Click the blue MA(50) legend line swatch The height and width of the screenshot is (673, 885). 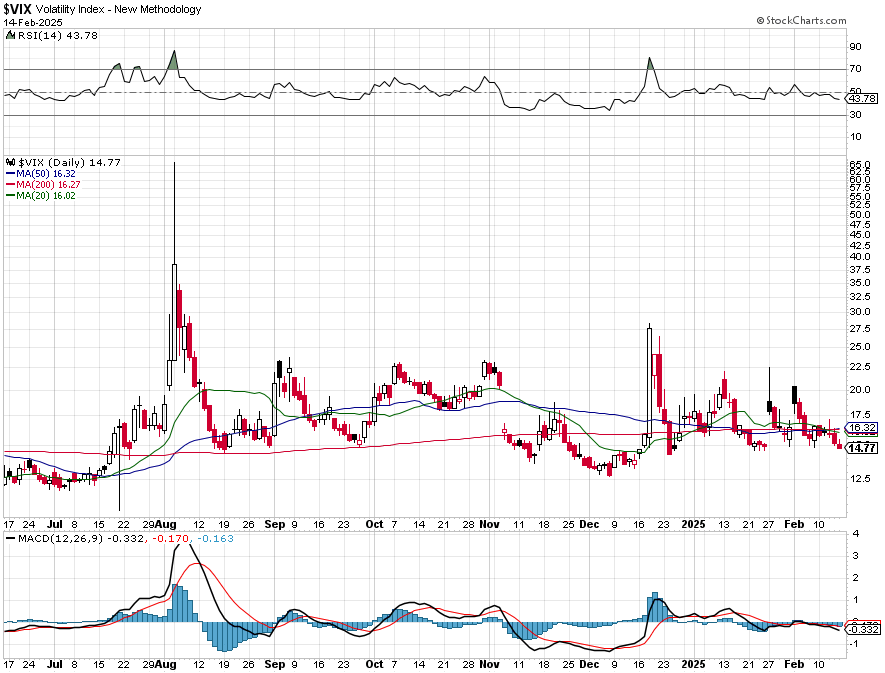(x=10, y=174)
